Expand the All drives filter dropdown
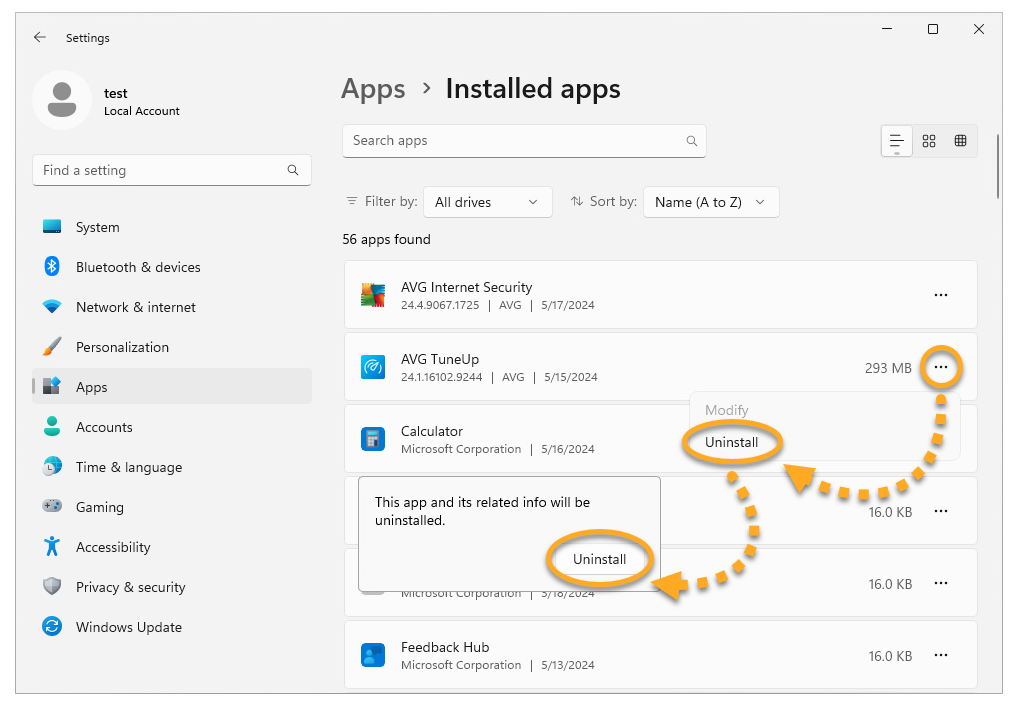Image resolution: width=1017 pixels, height=706 pixels. point(488,202)
